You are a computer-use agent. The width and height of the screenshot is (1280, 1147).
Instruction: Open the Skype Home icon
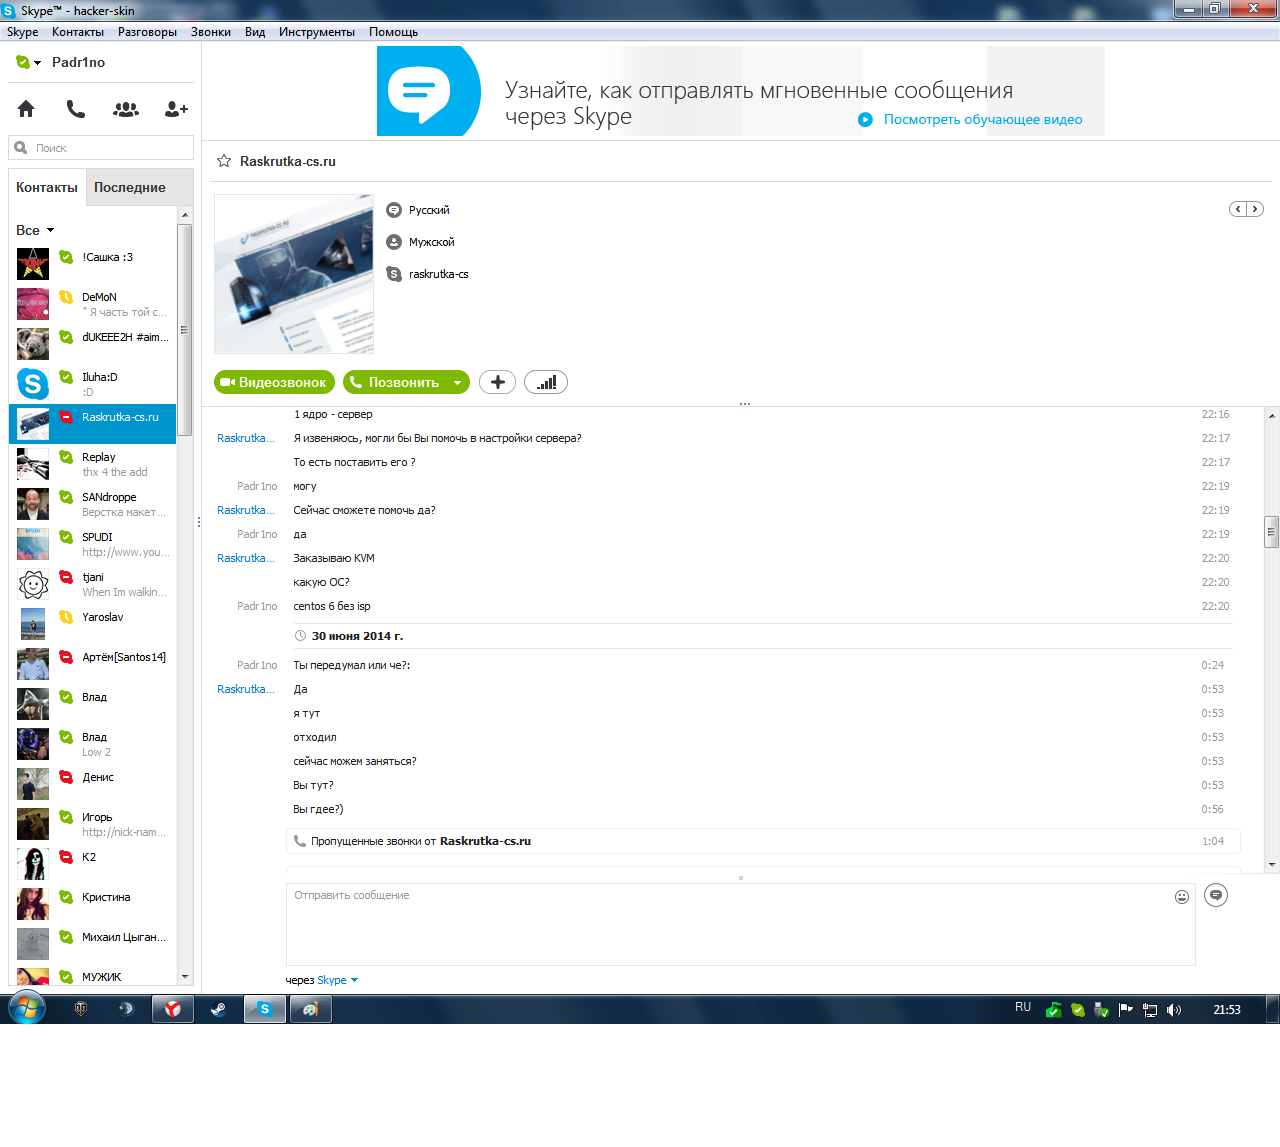(x=26, y=109)
